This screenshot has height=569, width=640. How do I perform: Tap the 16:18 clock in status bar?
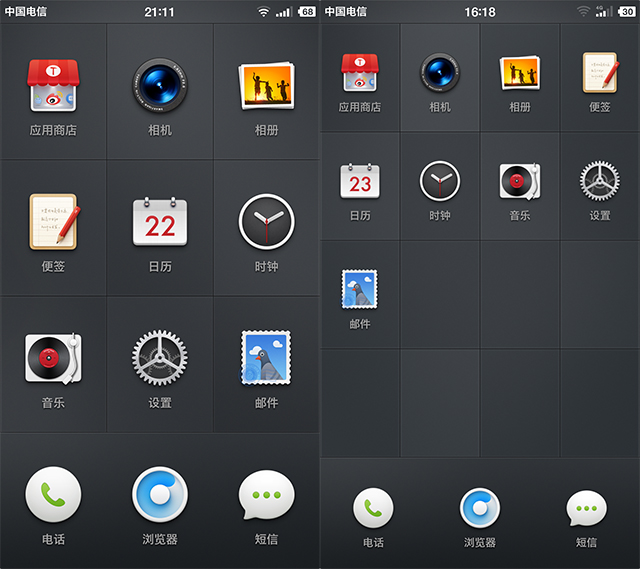[480, 12]
